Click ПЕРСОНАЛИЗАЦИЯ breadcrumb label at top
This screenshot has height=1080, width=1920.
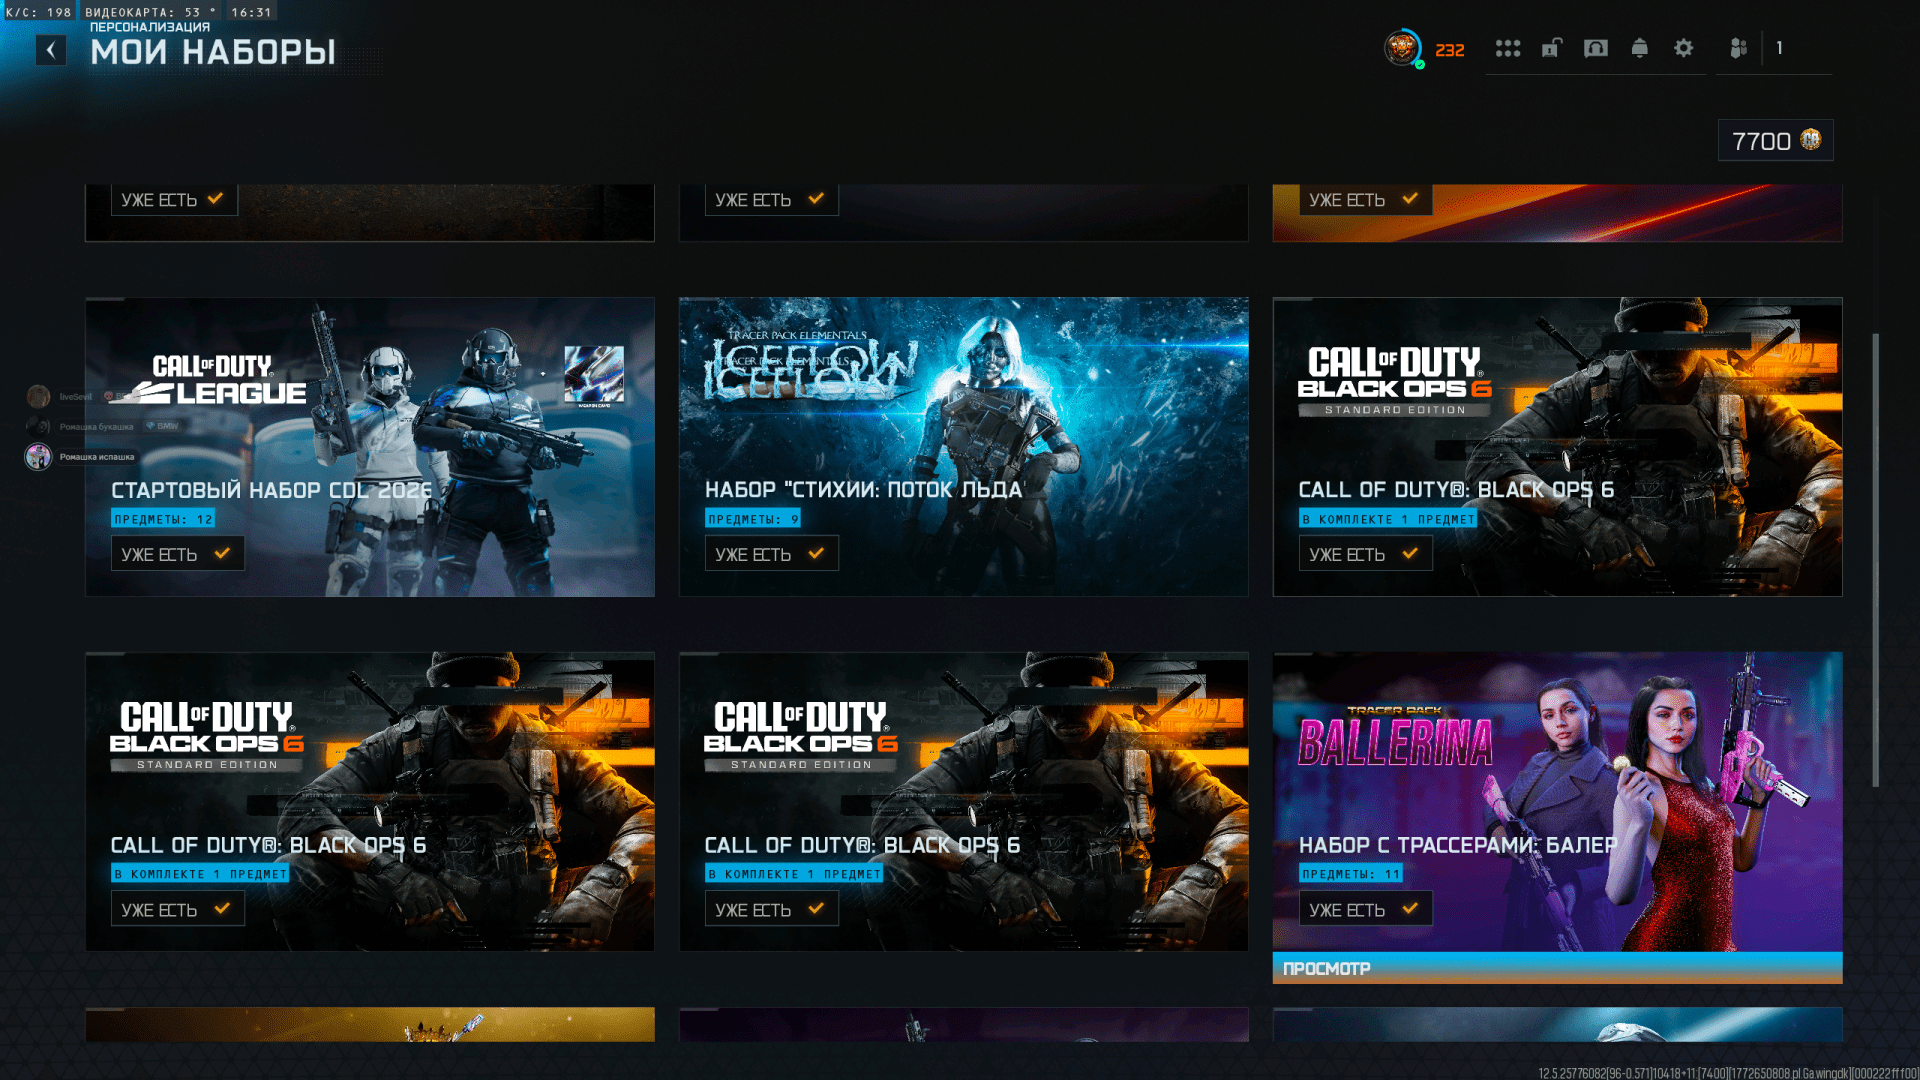(150, 27)
